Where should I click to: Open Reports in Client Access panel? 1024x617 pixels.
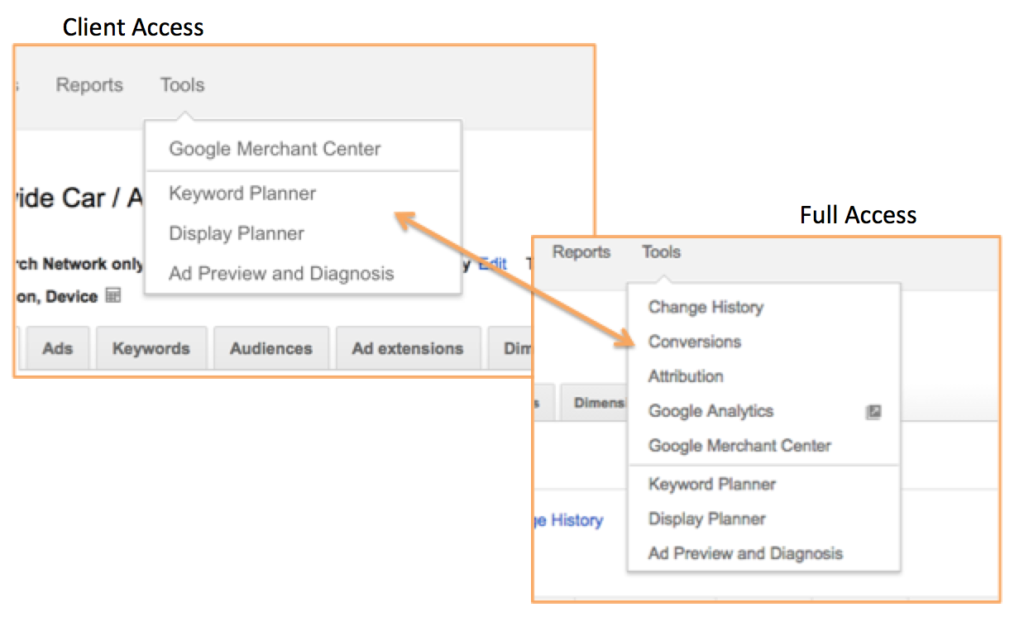89,85
